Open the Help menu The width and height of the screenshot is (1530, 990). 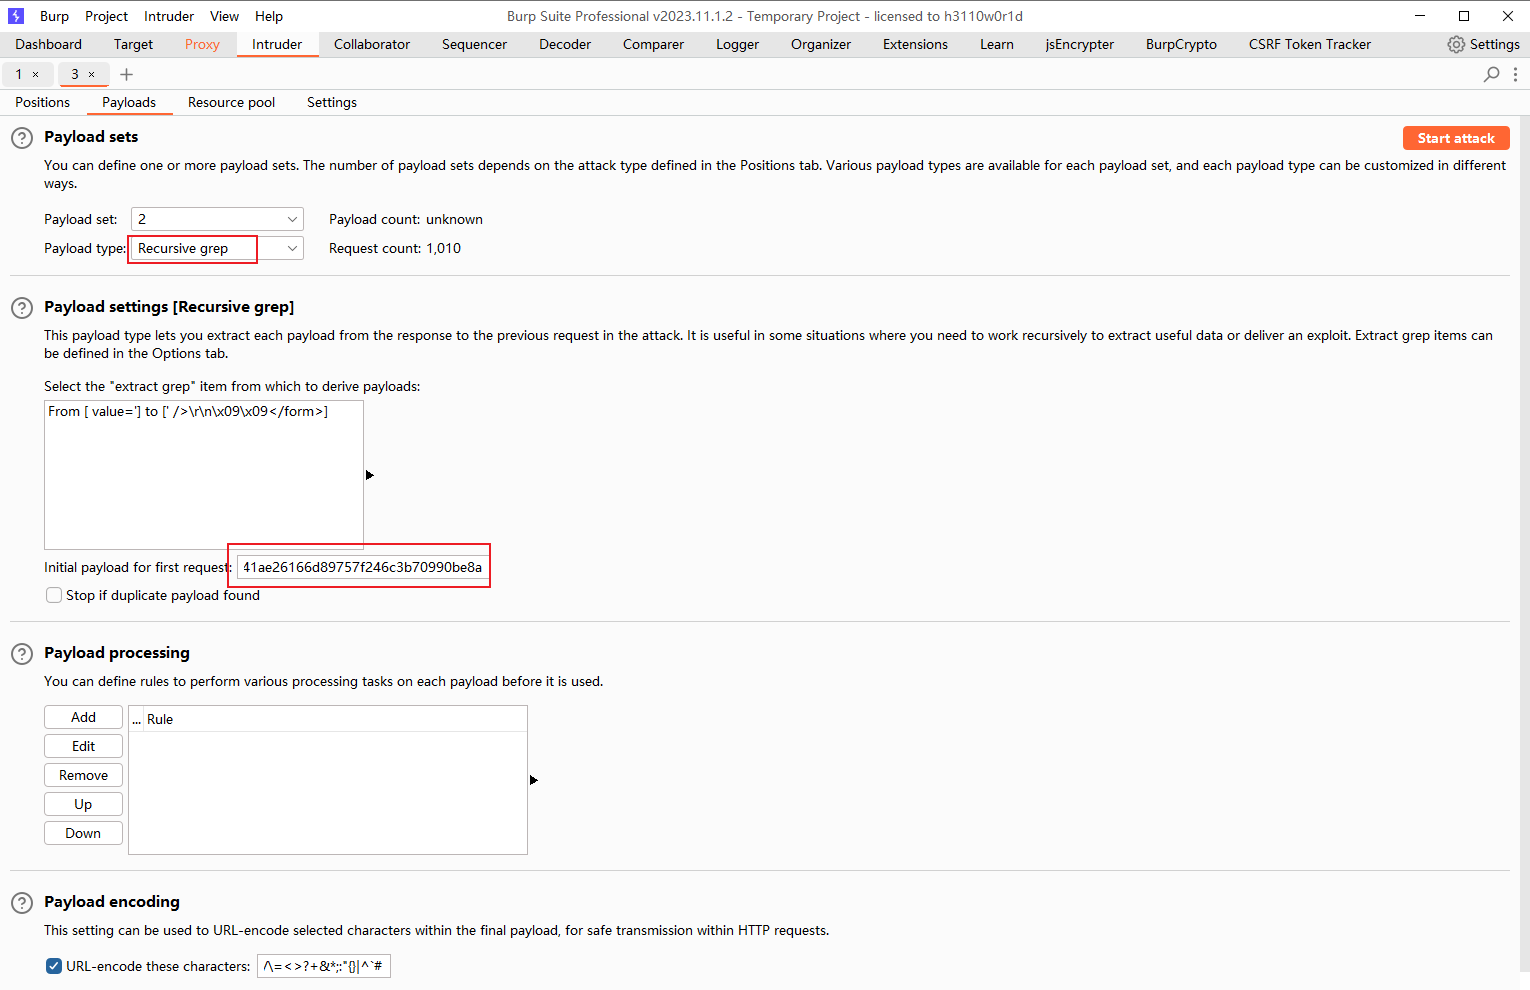click(269, 16)
